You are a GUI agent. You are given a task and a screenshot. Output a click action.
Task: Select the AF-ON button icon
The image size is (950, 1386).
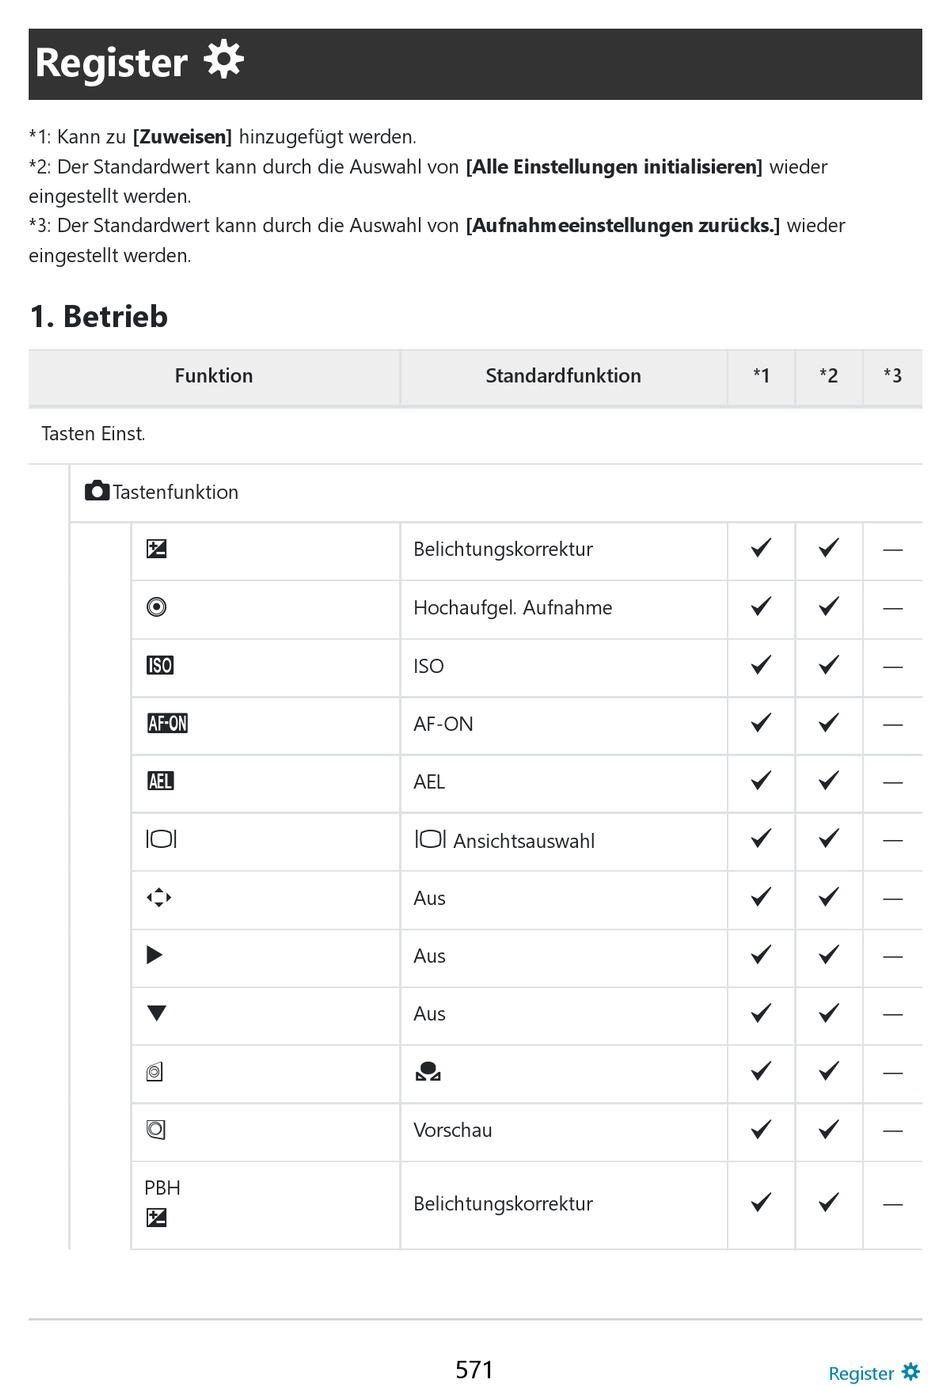(167, 723)
